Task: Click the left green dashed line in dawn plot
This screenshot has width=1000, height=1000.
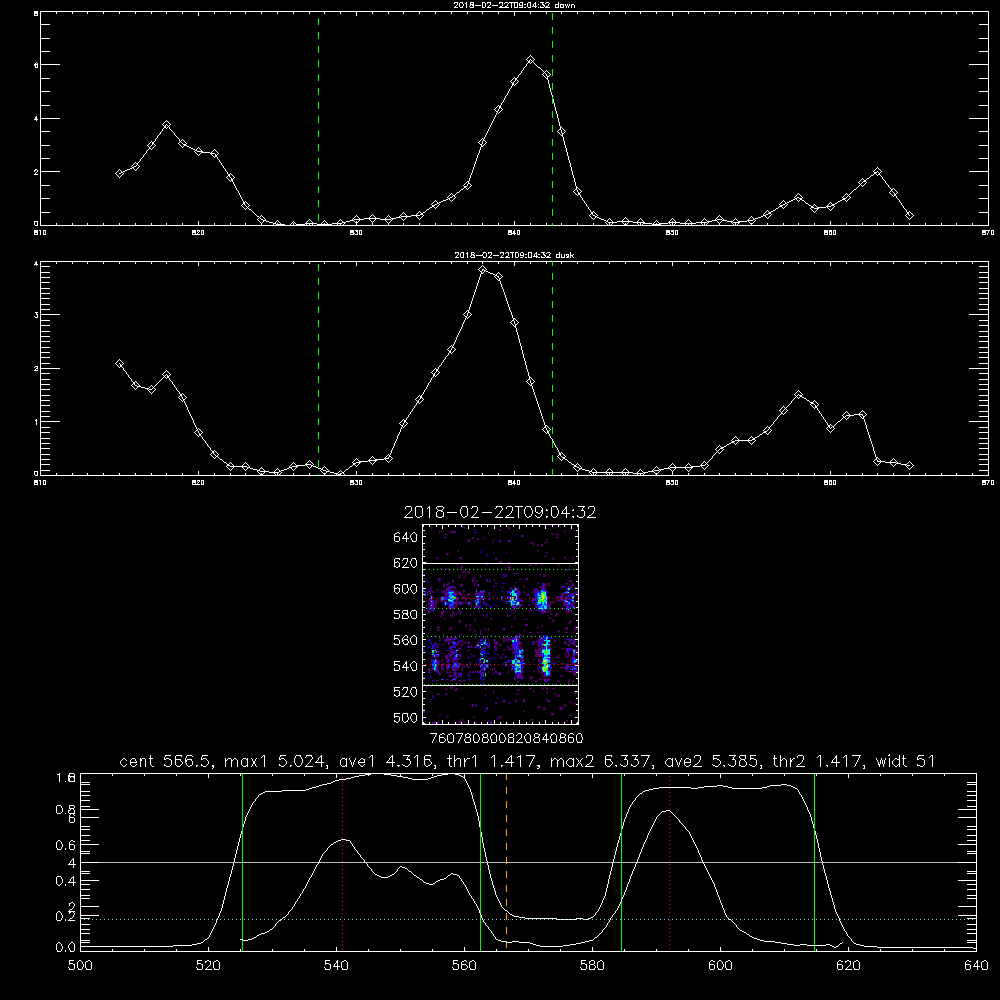Action: [318, 119]
